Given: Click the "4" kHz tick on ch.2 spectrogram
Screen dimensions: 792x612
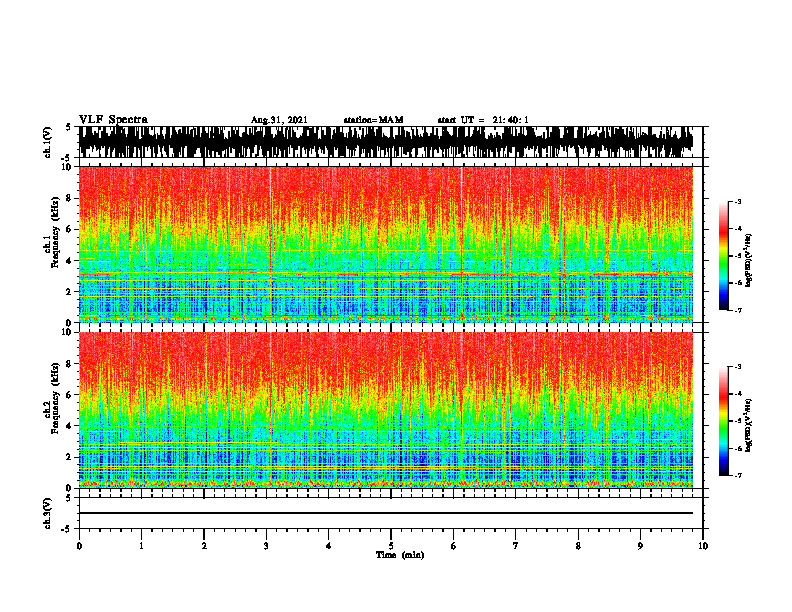Looking at the screenshot, I should click(x=70, y=426).
